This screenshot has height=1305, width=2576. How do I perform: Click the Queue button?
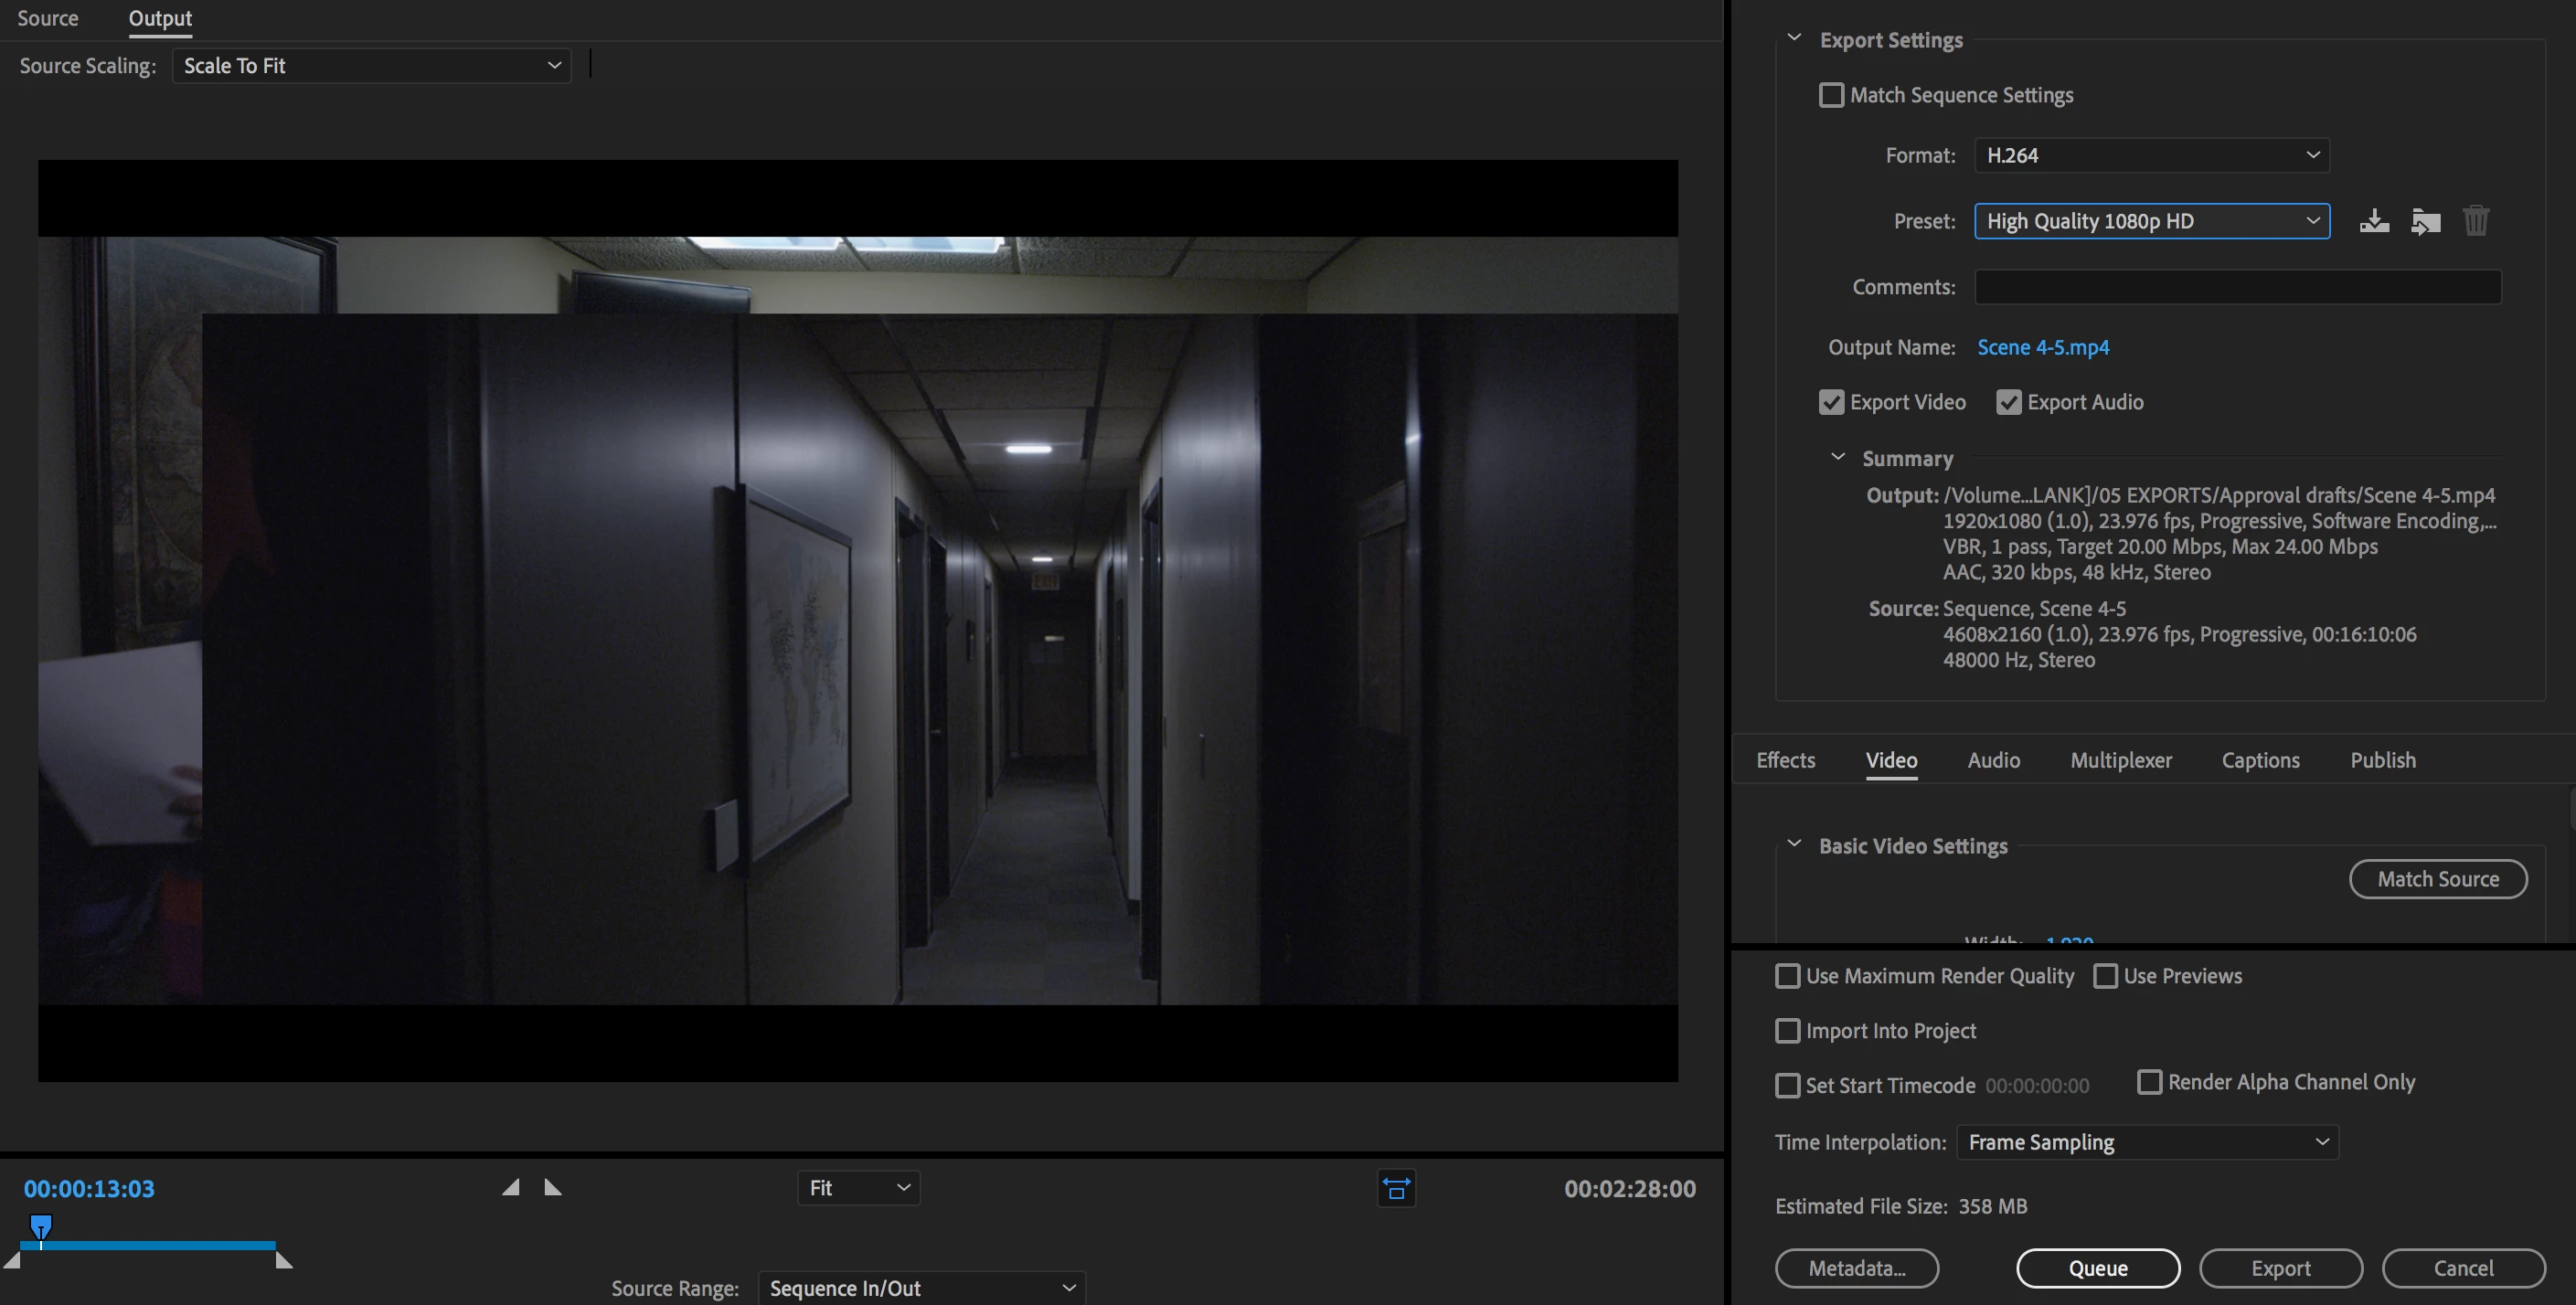tap(2097, 1268)
